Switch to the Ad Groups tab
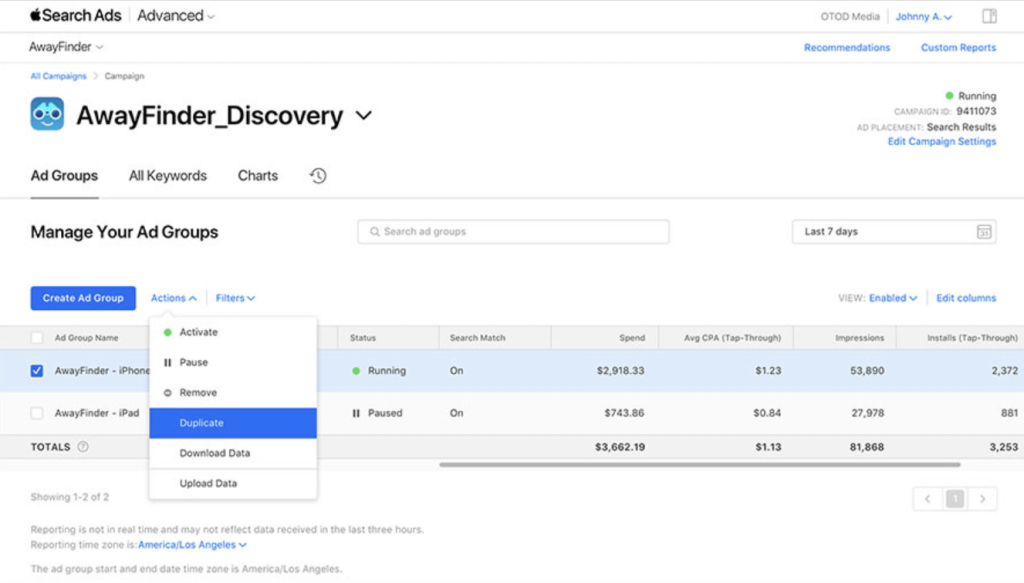Image resolution: width=1024 pixels, height=583 pixels. point(64,176)
